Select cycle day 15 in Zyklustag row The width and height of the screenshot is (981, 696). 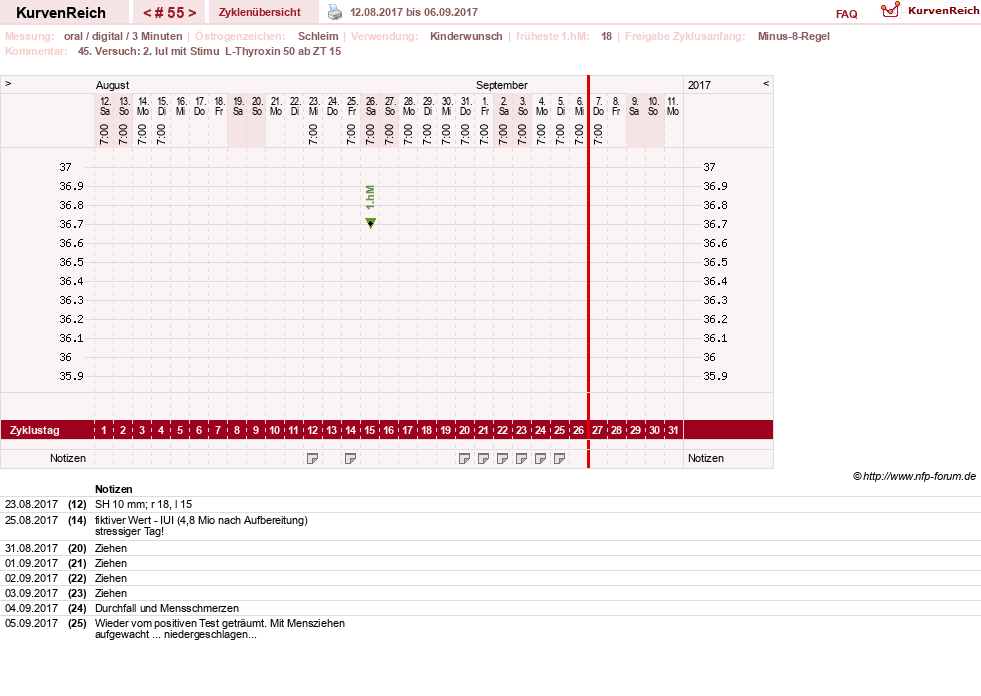[370, 430]
